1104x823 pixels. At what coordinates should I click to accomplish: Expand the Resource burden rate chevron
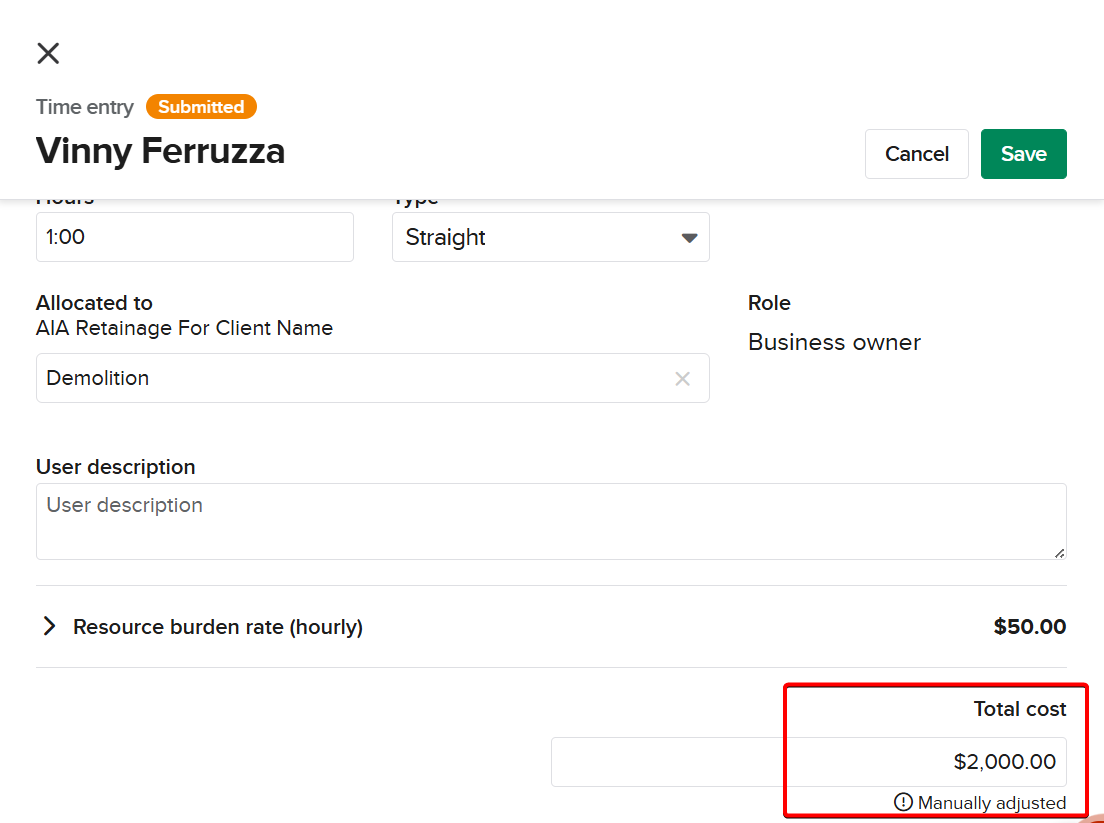48,627
